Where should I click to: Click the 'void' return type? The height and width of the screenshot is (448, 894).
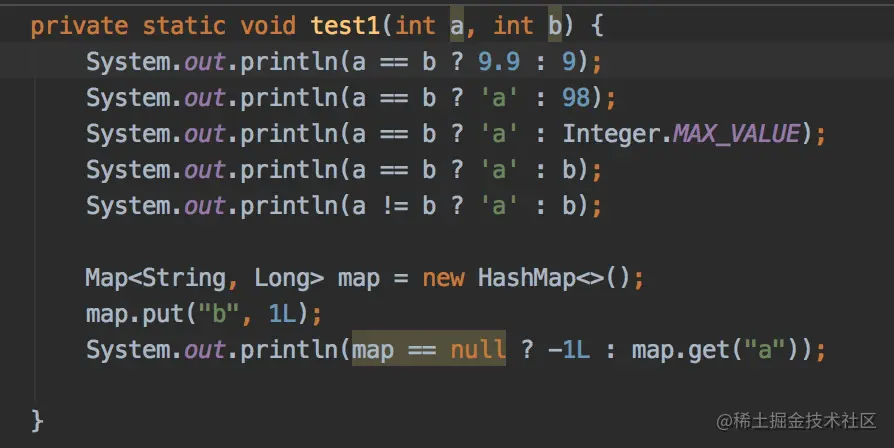pos(268,26)
